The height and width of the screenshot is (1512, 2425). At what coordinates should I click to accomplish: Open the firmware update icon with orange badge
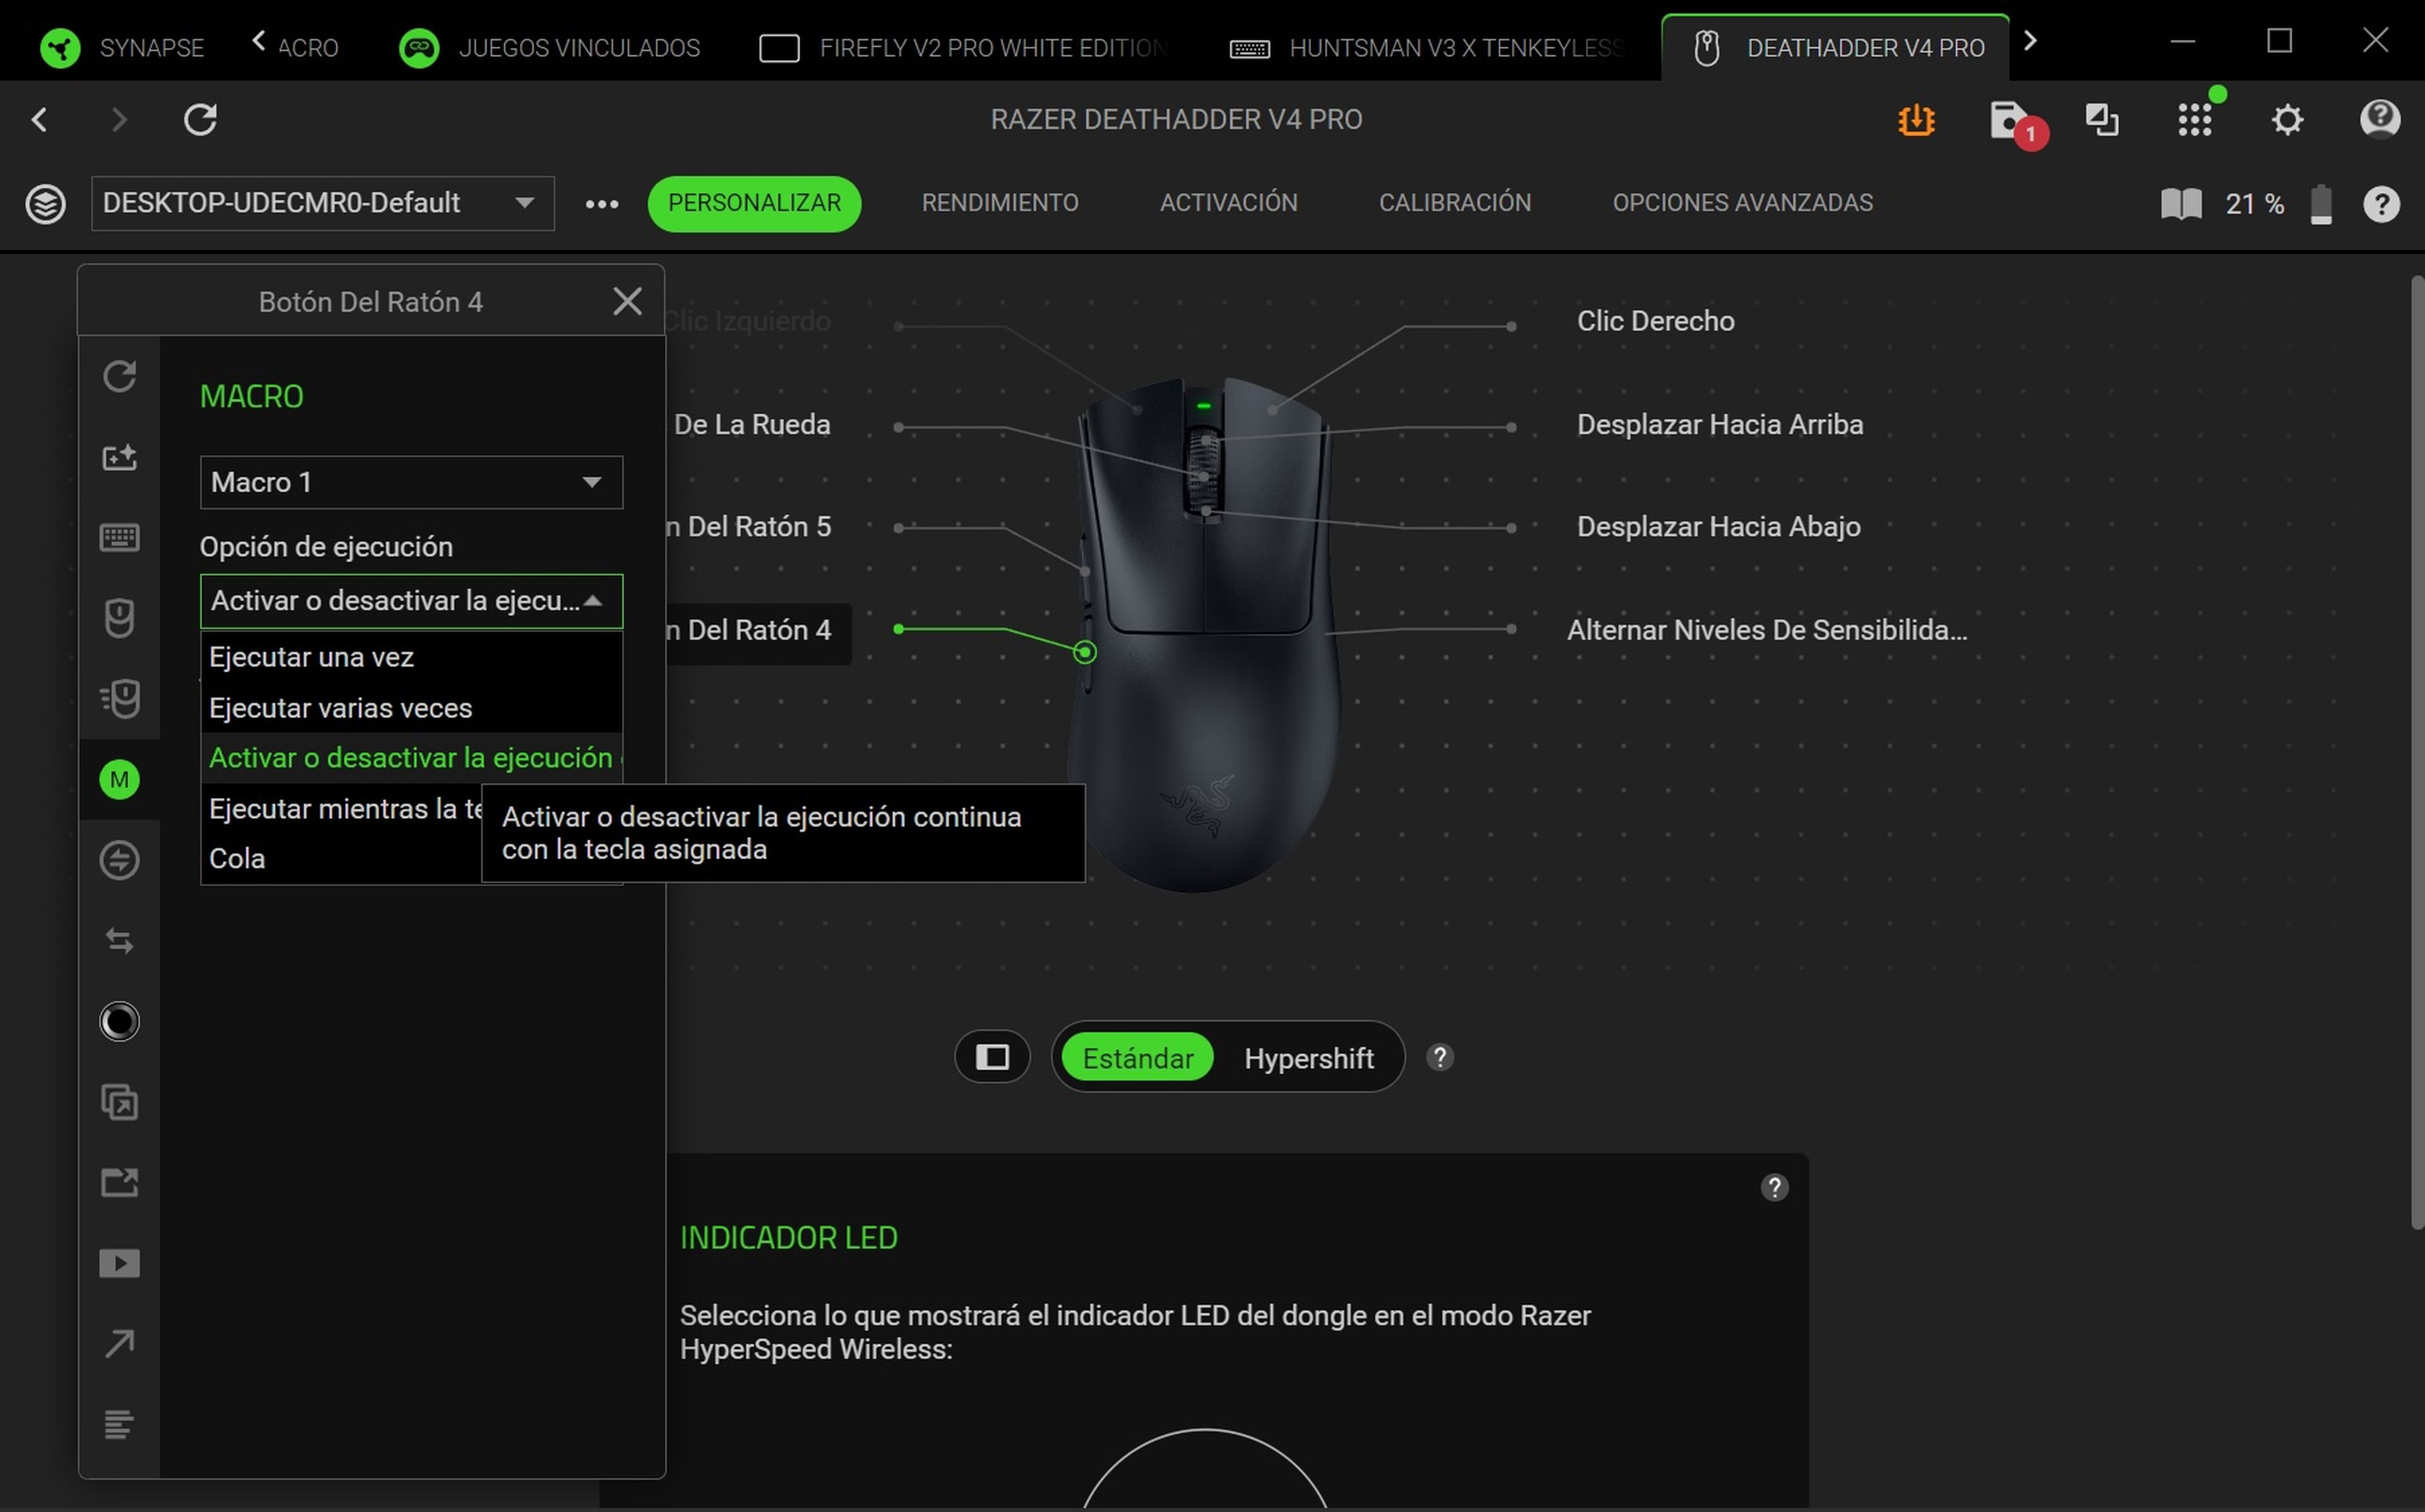point(1915,120)
